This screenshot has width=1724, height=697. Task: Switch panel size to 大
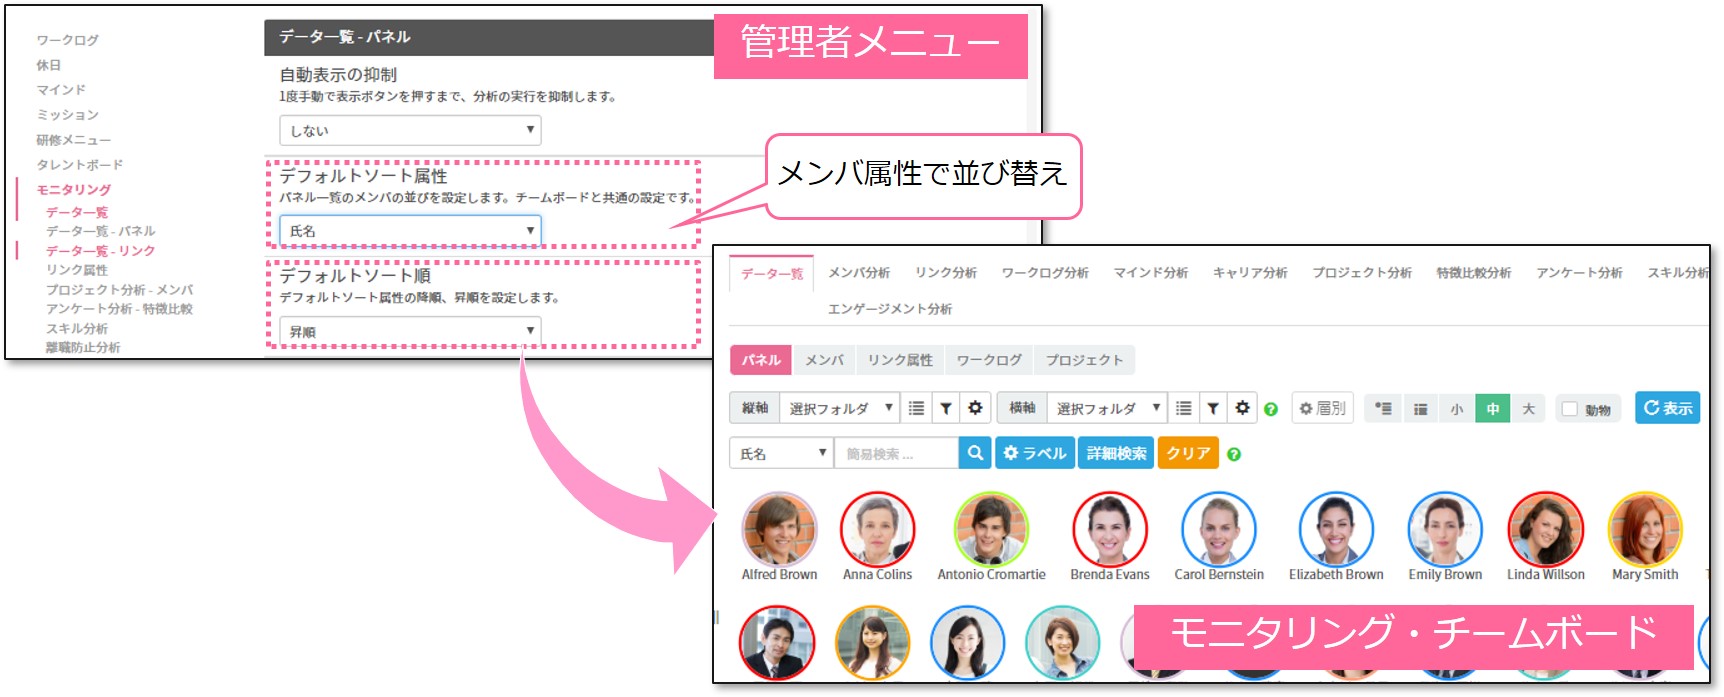pos(1528,408)
